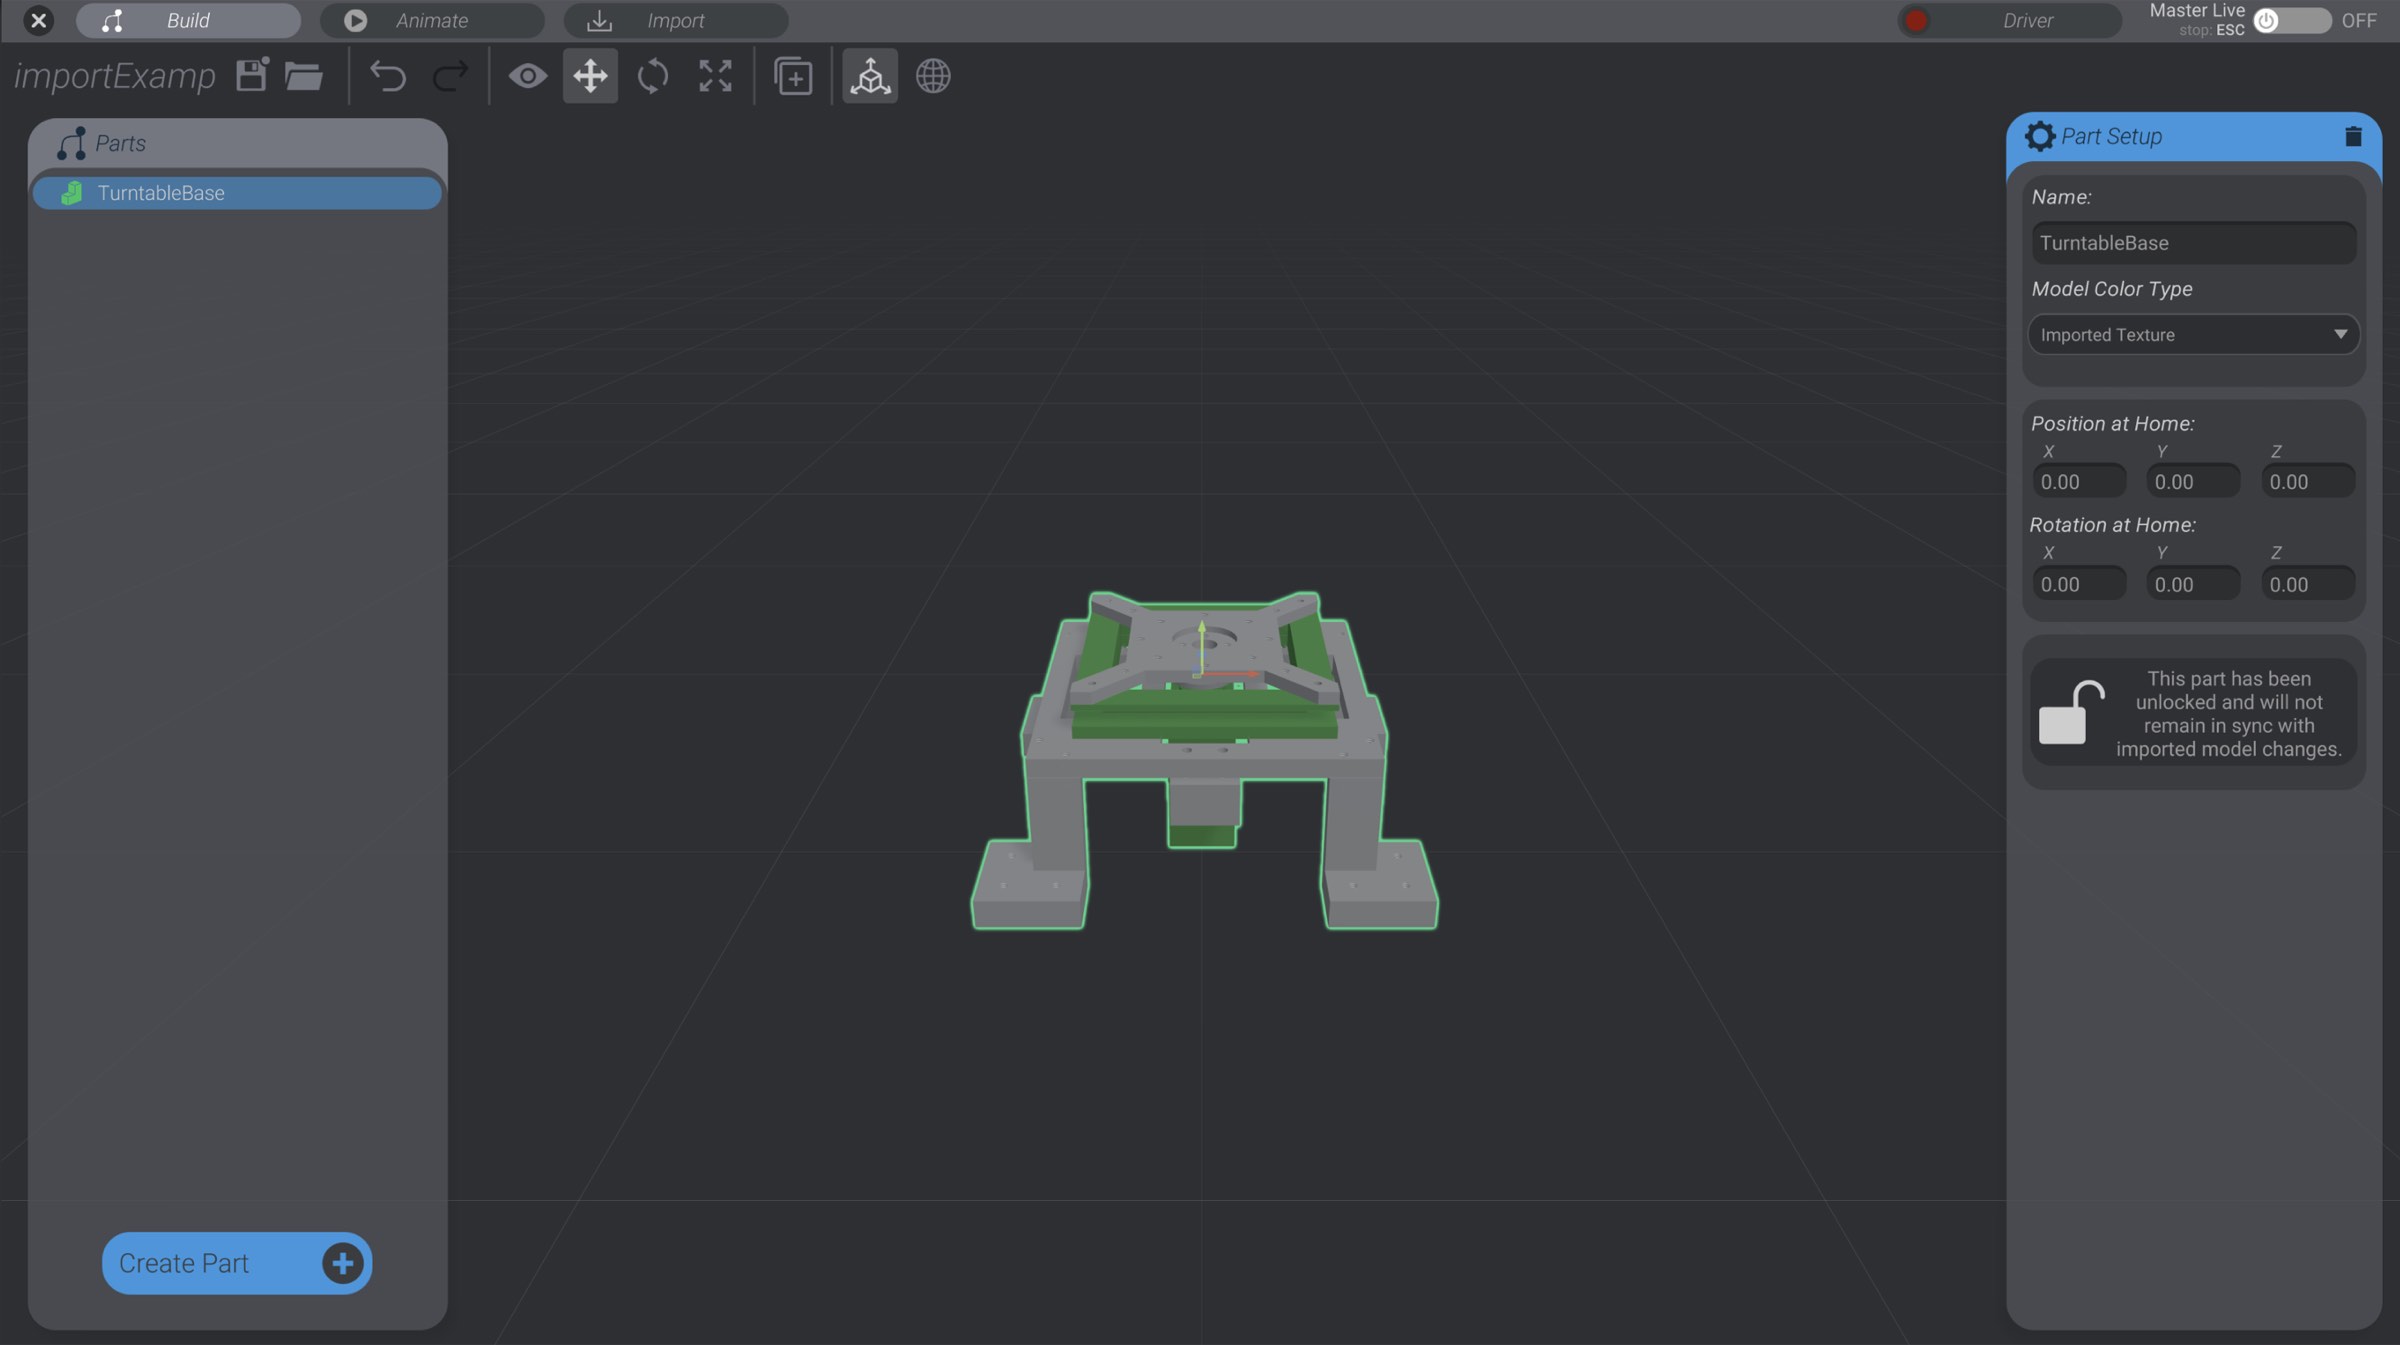Select the Rotate transform tool

pyautogui.click(x=652, y=76)
